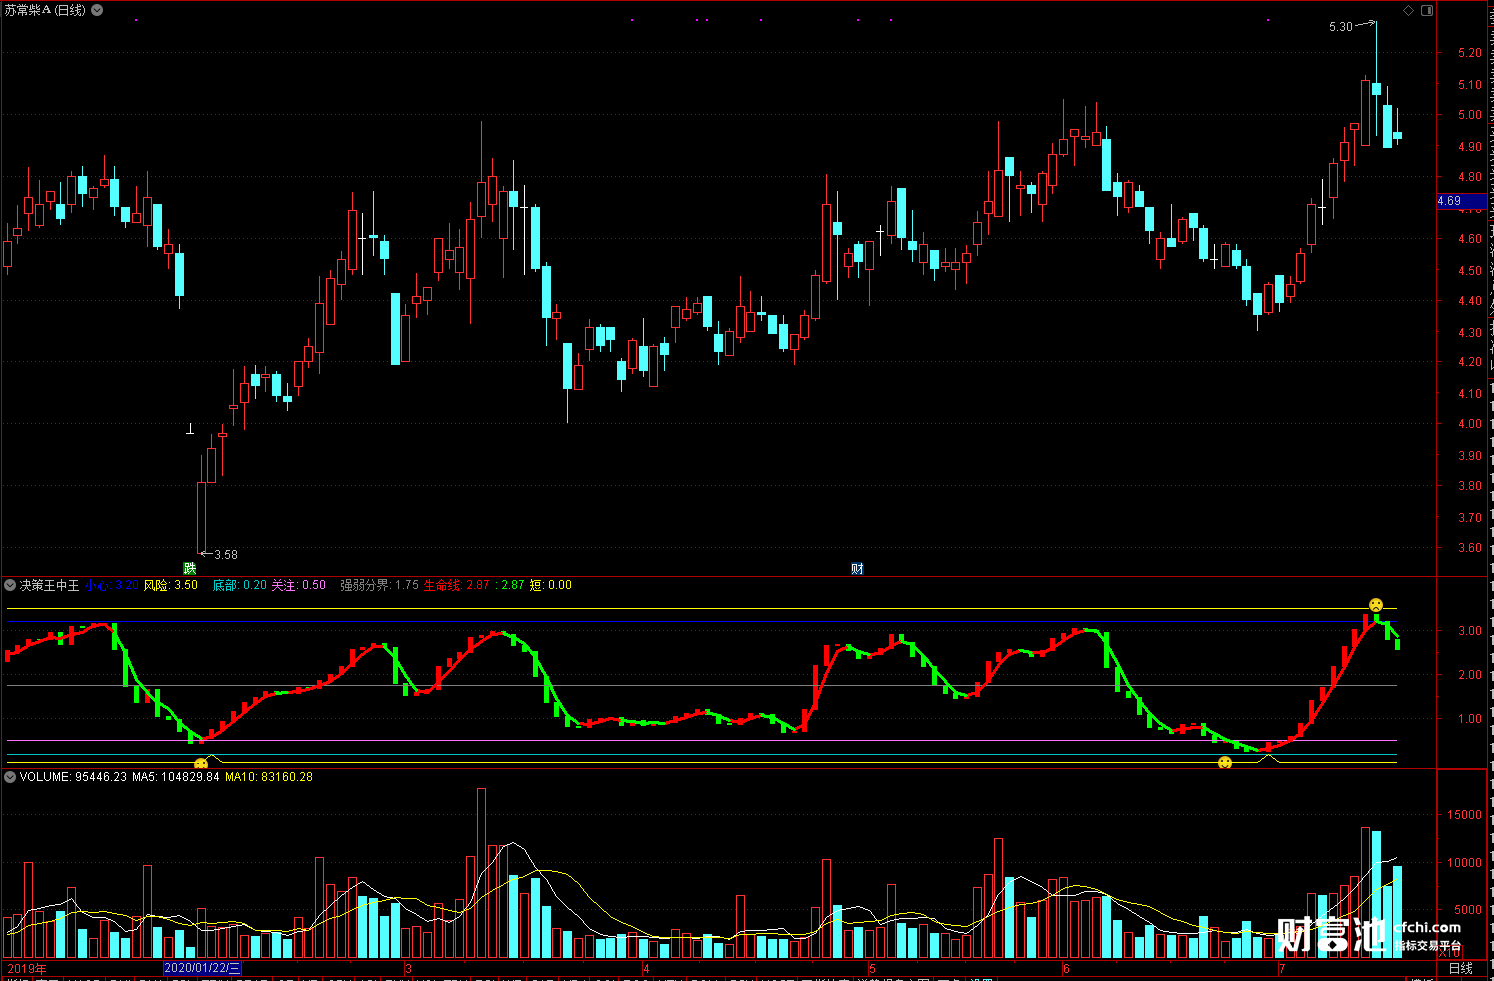Click the 生命线 2.87 indicator label
The width and height of the screenshot is (1494, 981).
tap(457, 585)
